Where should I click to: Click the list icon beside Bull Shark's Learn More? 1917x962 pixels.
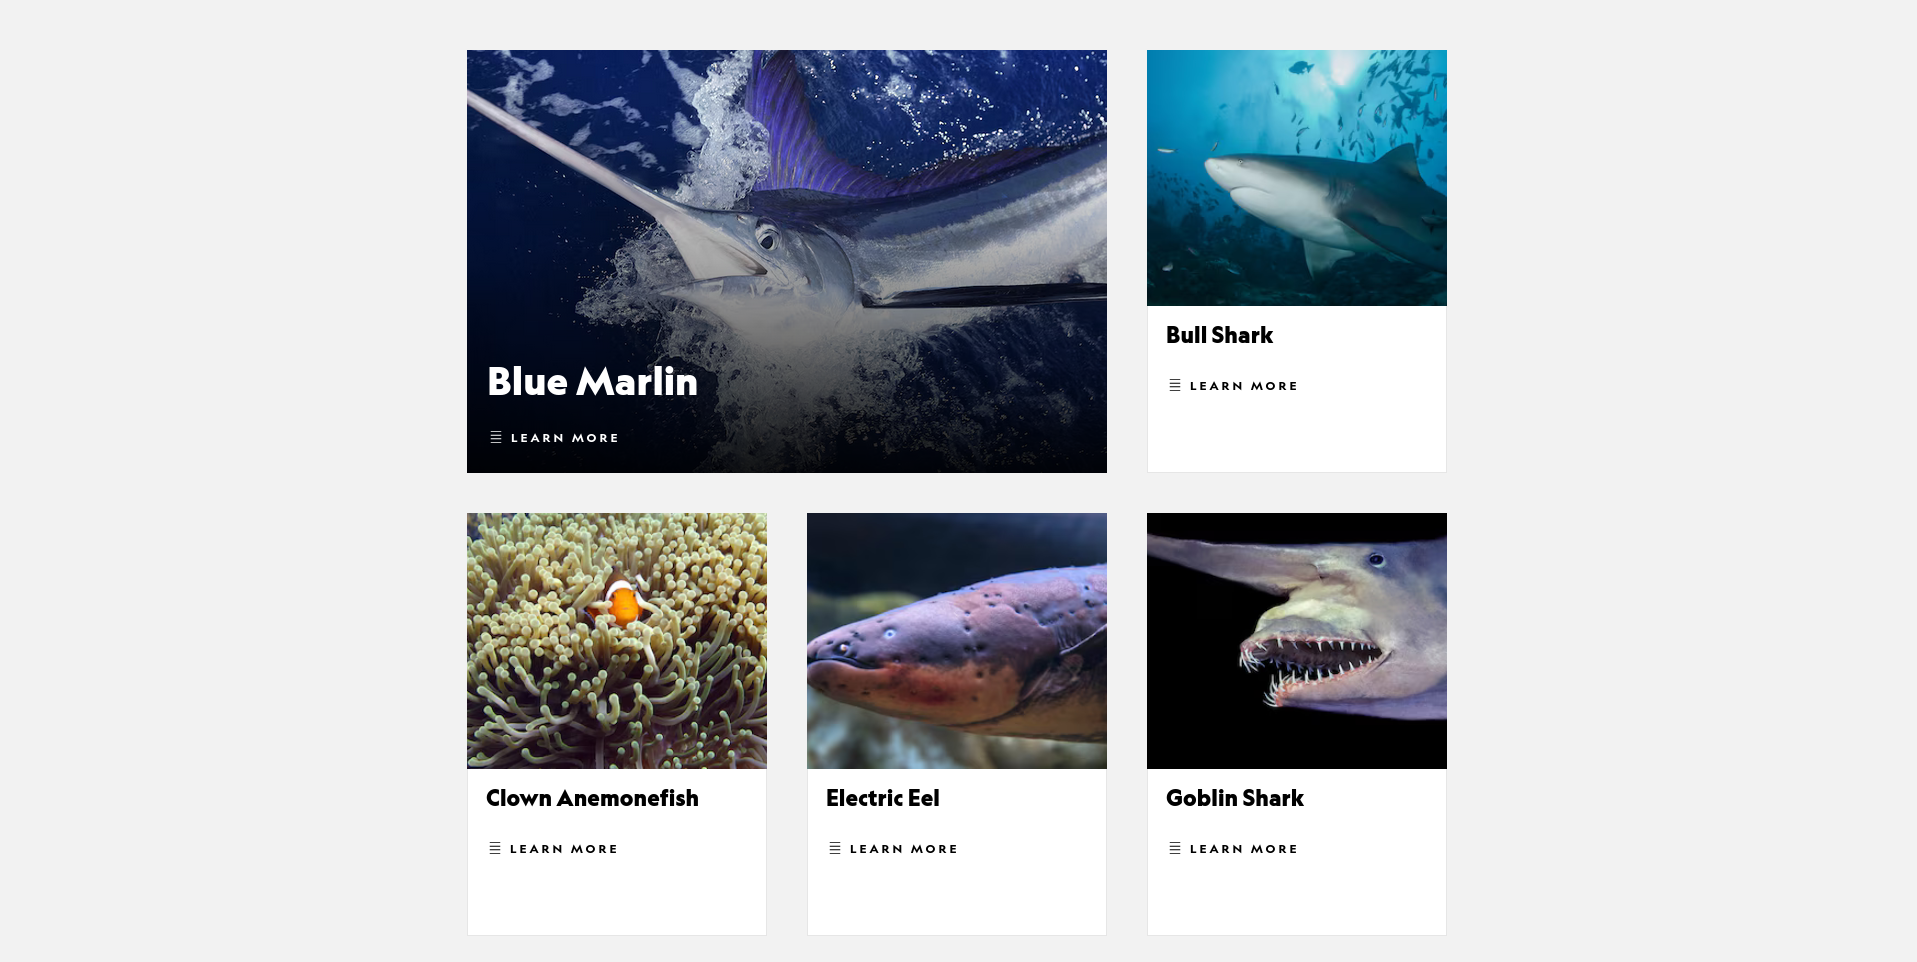[x=1175, y=385]
